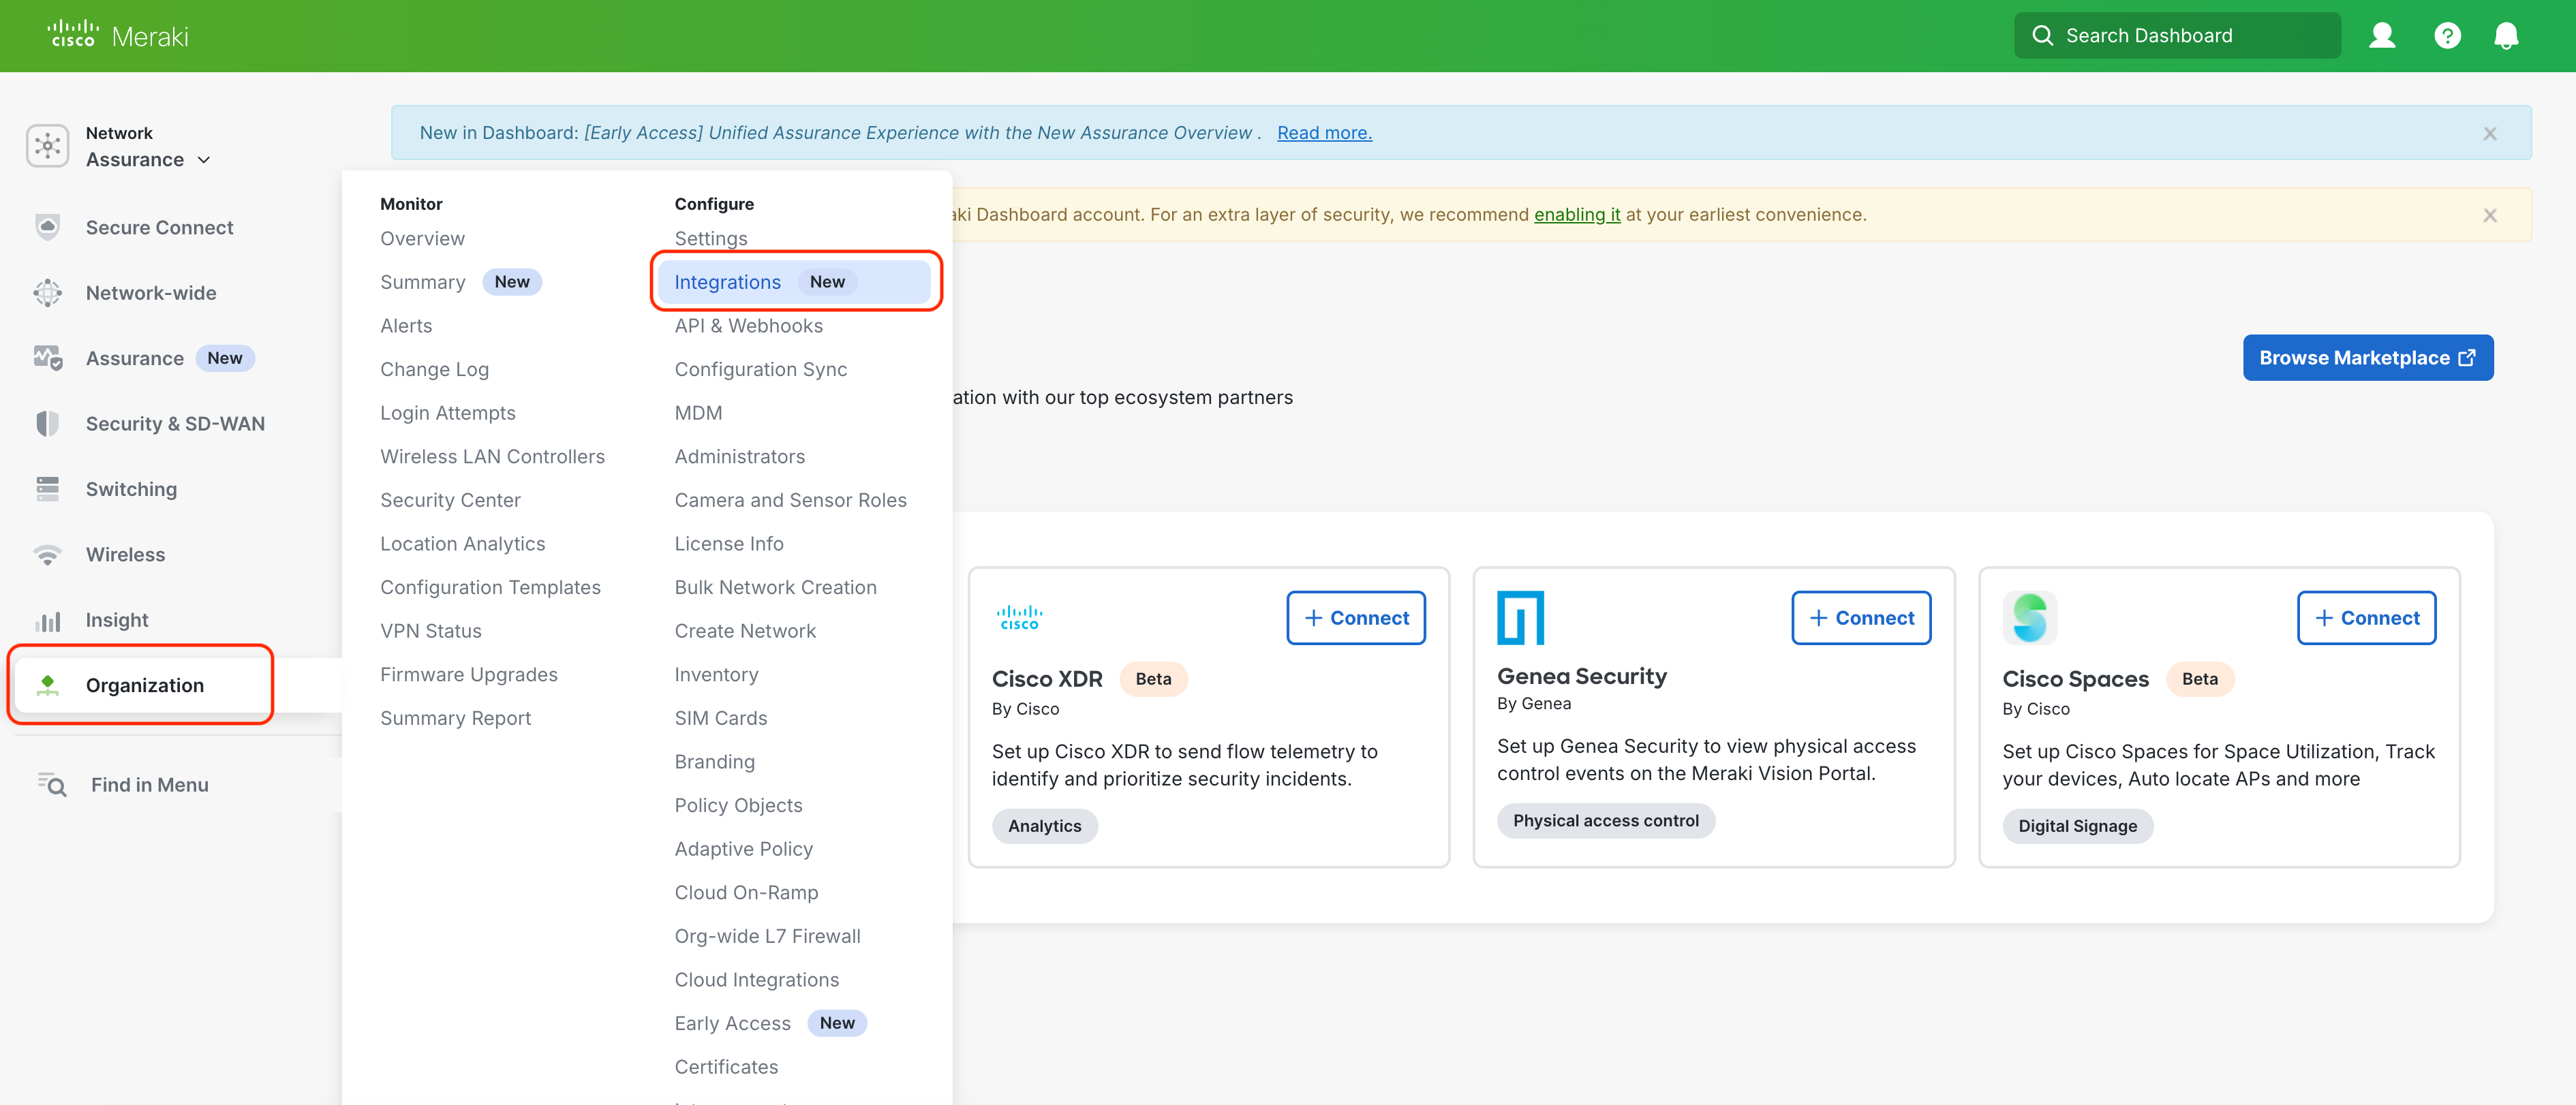Screen dimensions: 2576x1105
Task: Dismiss the blue New in Dashboard banner
Action: [x=2489, y=133]
